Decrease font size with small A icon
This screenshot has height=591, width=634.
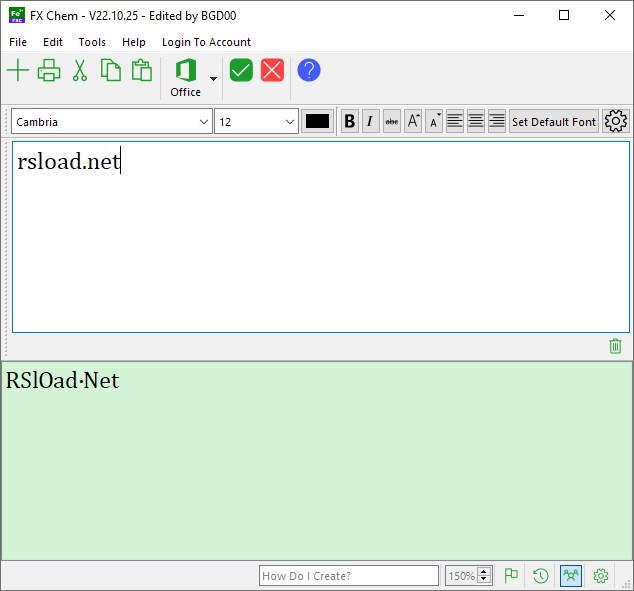(433, 121)
